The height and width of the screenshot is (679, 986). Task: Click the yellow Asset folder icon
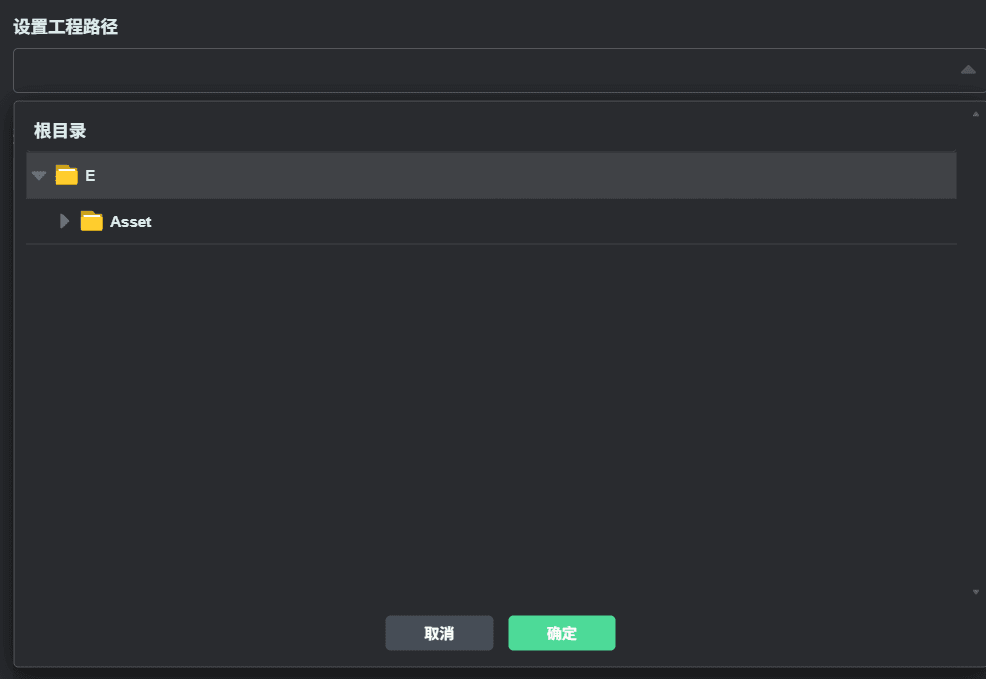click(92, 221)
